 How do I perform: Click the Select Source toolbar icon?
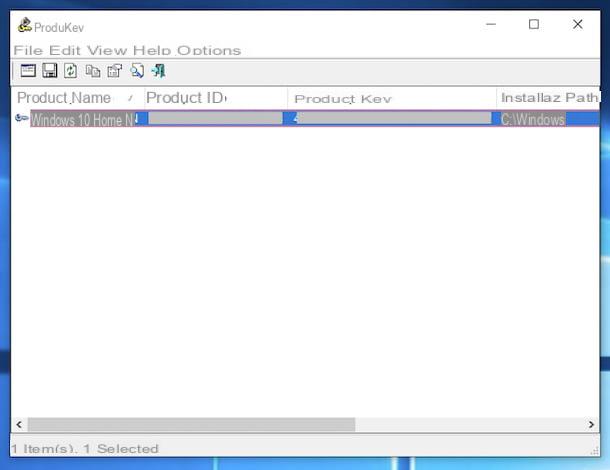(x=28, y=71)
